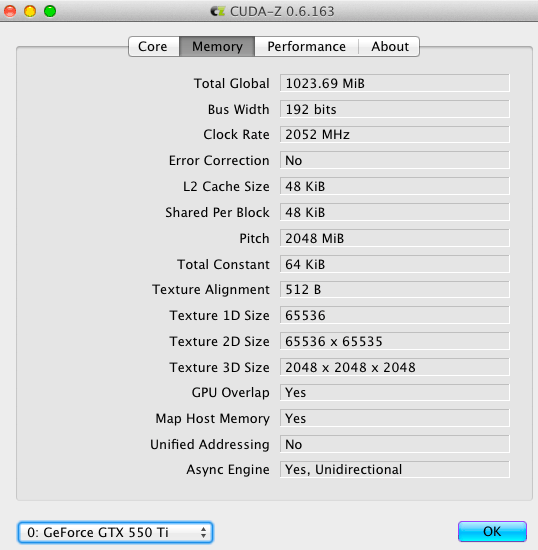Click the Pitch value 2048 MiB
Viewport: 538px width, 550px height.
[395, 238]
